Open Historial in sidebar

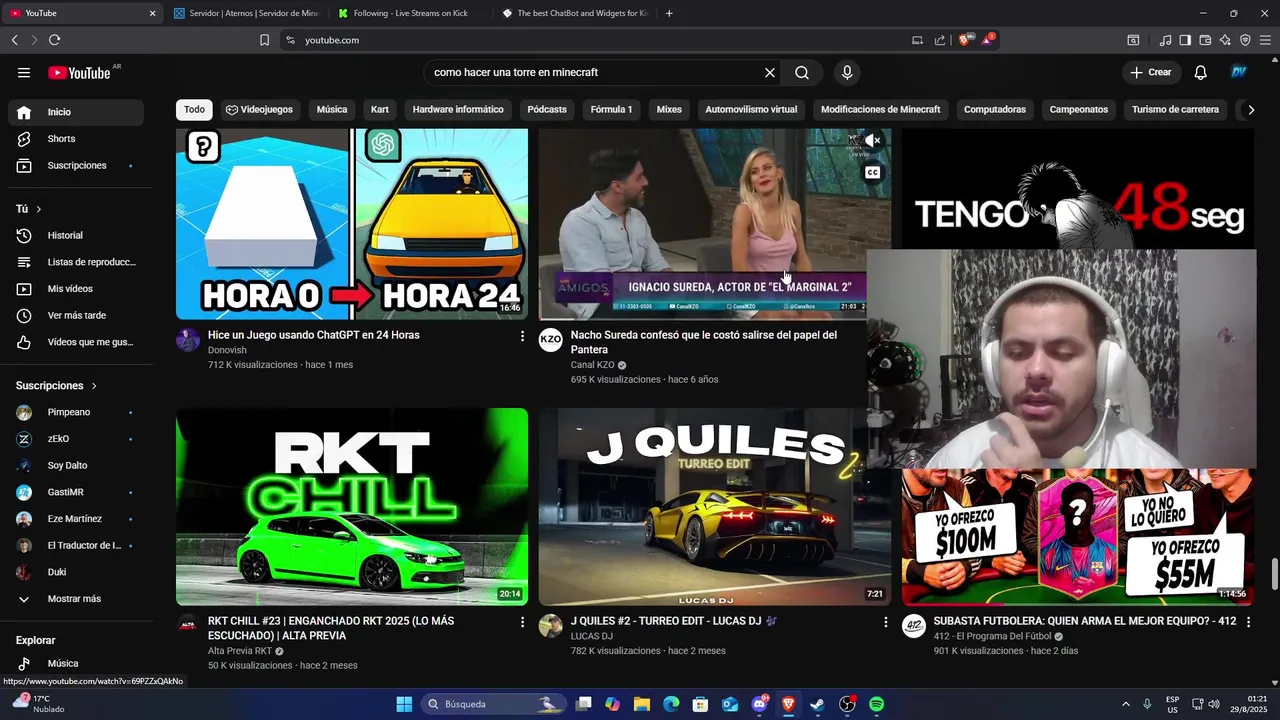(x=76, y=235)
